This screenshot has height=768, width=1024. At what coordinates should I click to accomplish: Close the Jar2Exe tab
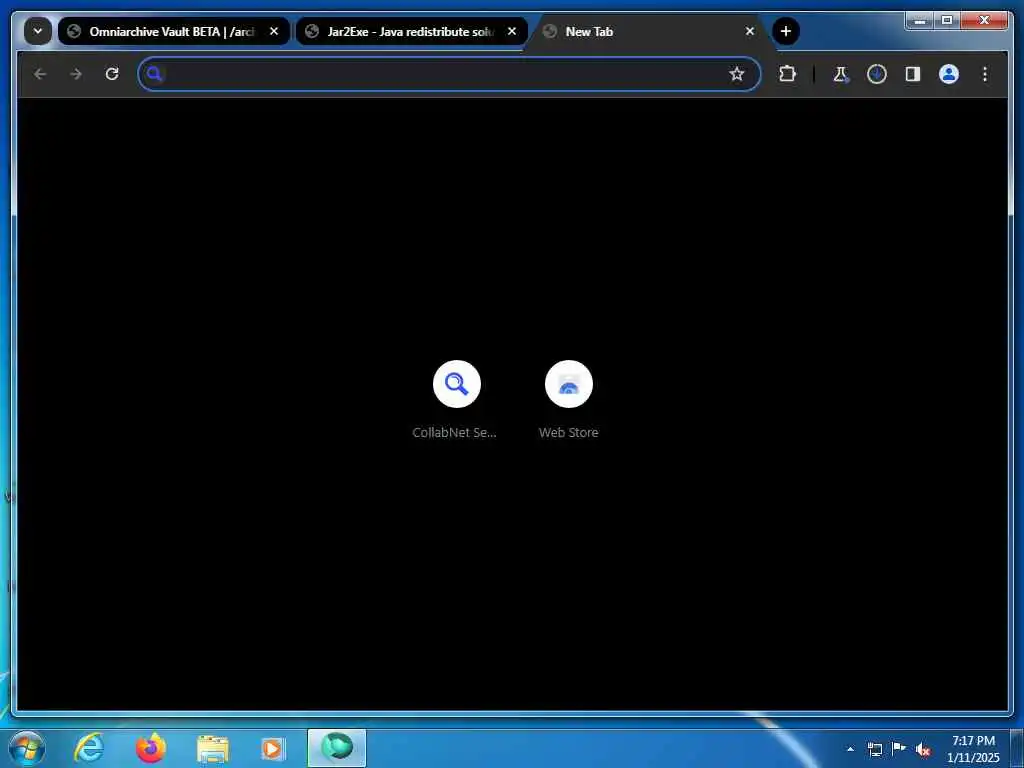point(512,31)
